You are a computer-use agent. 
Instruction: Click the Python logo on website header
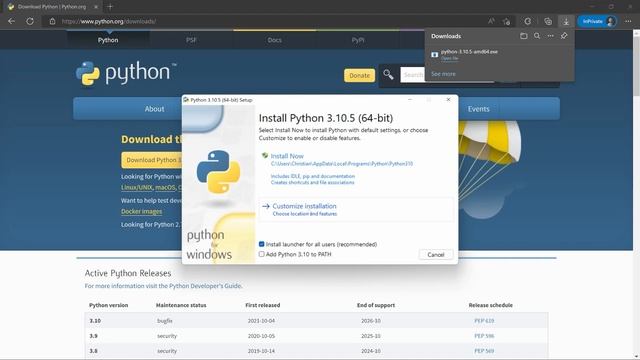pyautogui.click(x=126, y=73)
